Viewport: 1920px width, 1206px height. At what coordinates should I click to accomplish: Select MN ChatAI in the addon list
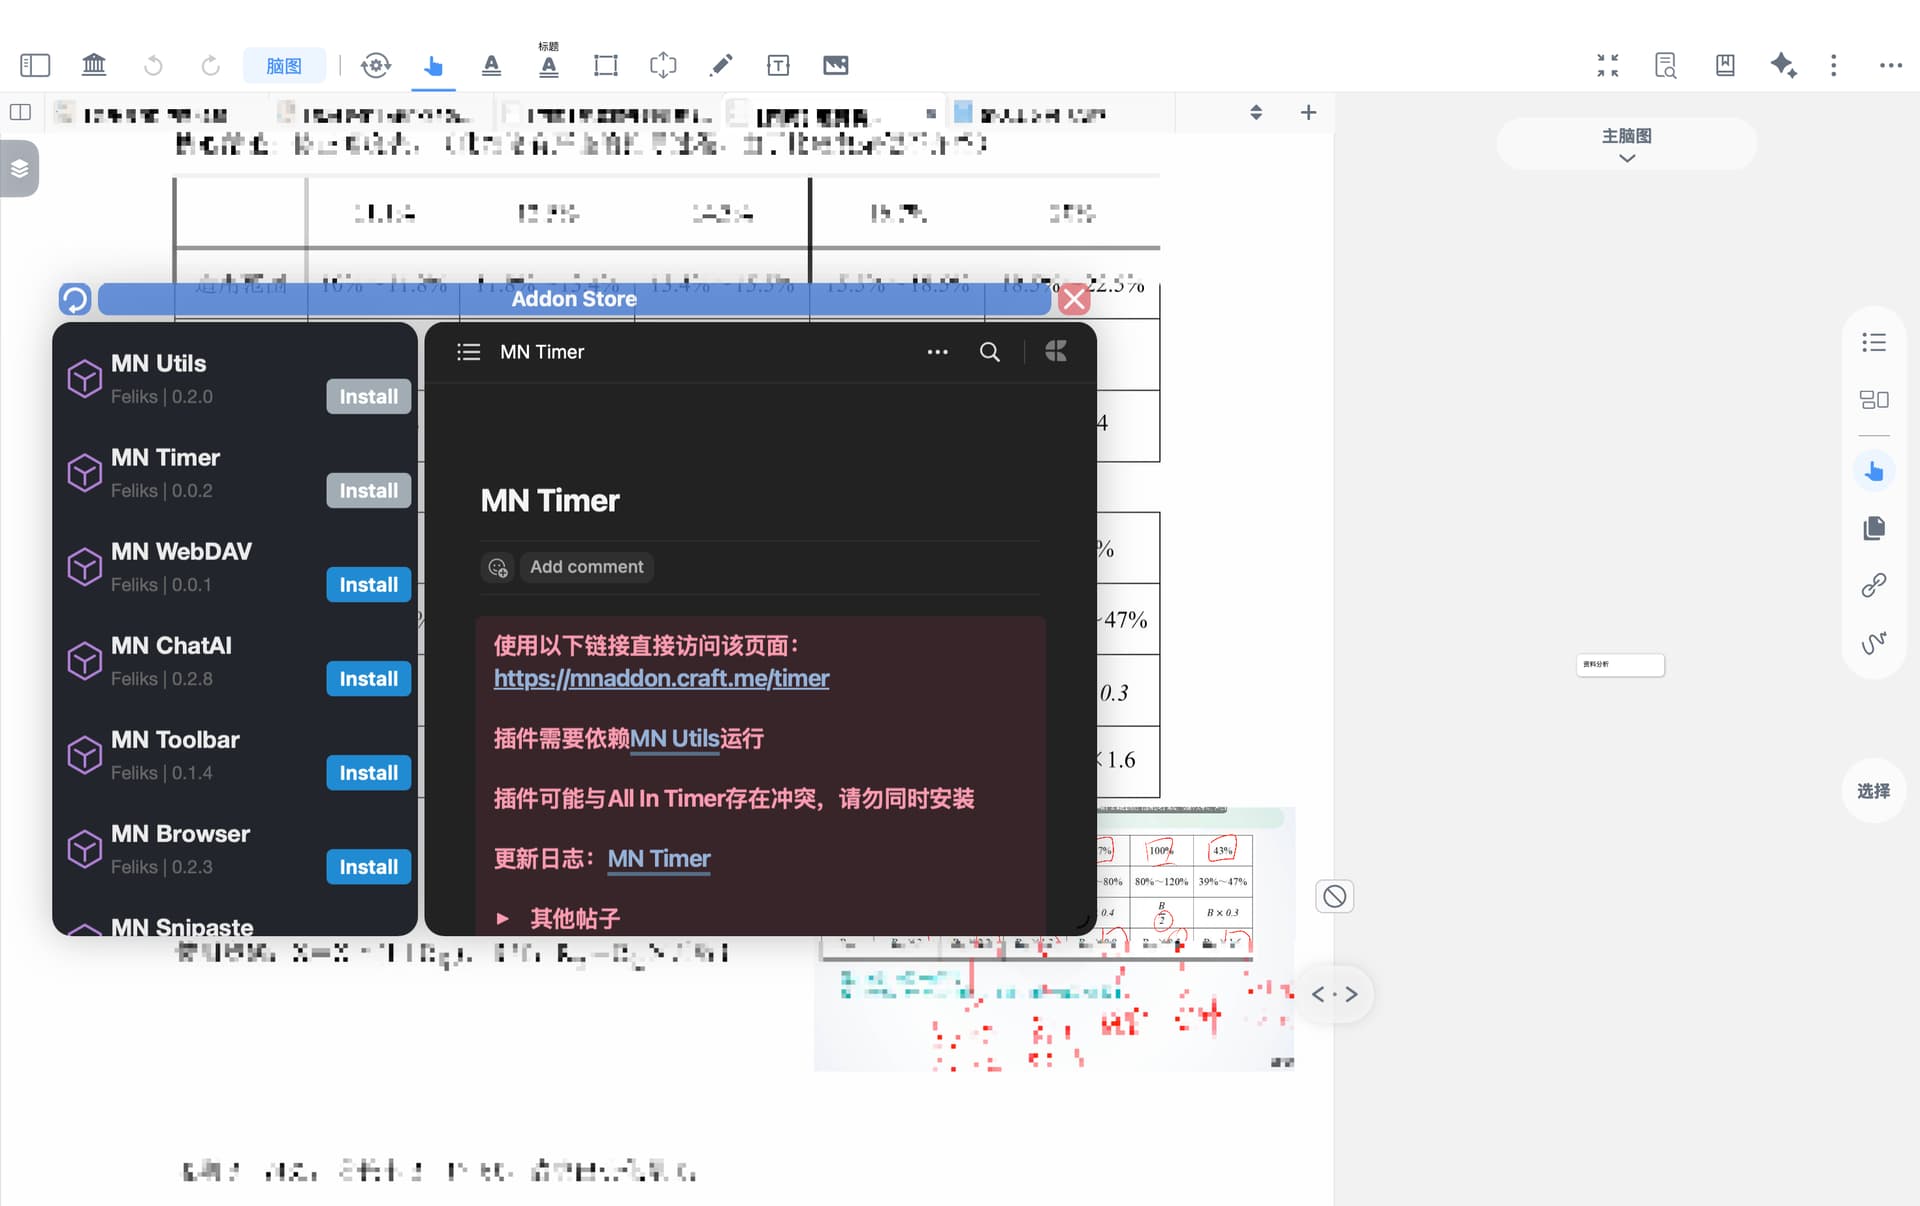click(171, 646)
